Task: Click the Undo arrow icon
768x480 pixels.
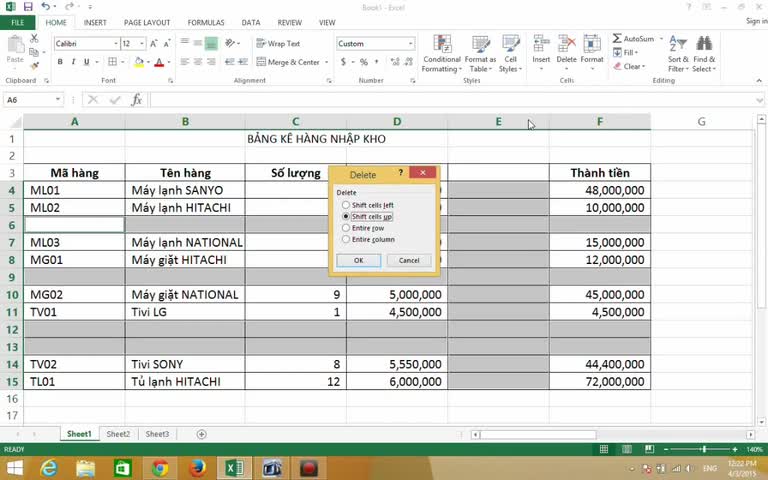Action: 46,6
